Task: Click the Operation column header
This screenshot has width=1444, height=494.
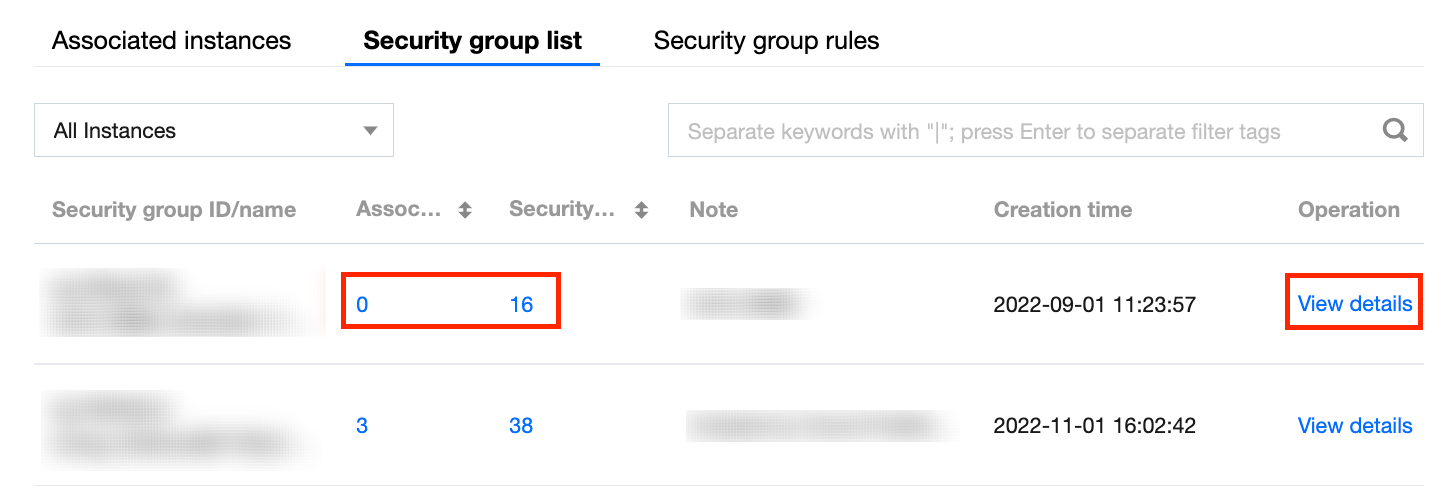Action: tap(1348, 210)
